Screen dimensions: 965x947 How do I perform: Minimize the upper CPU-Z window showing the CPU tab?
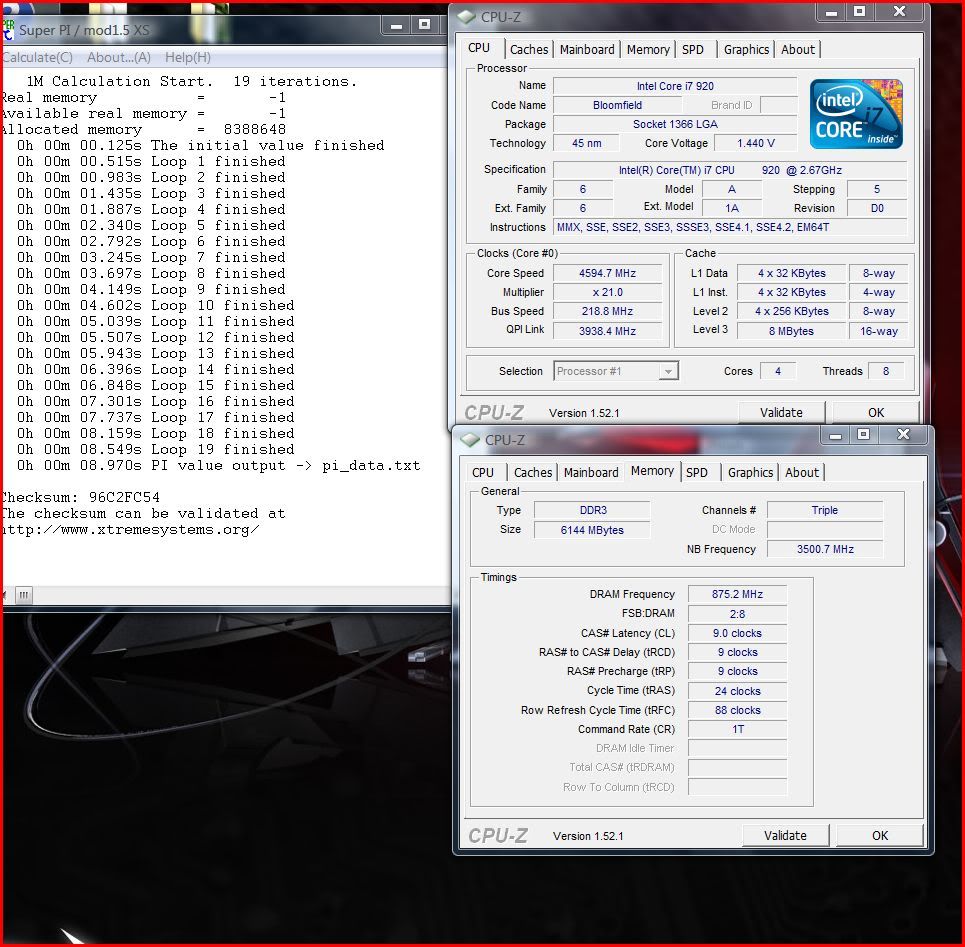coord(831,12)
